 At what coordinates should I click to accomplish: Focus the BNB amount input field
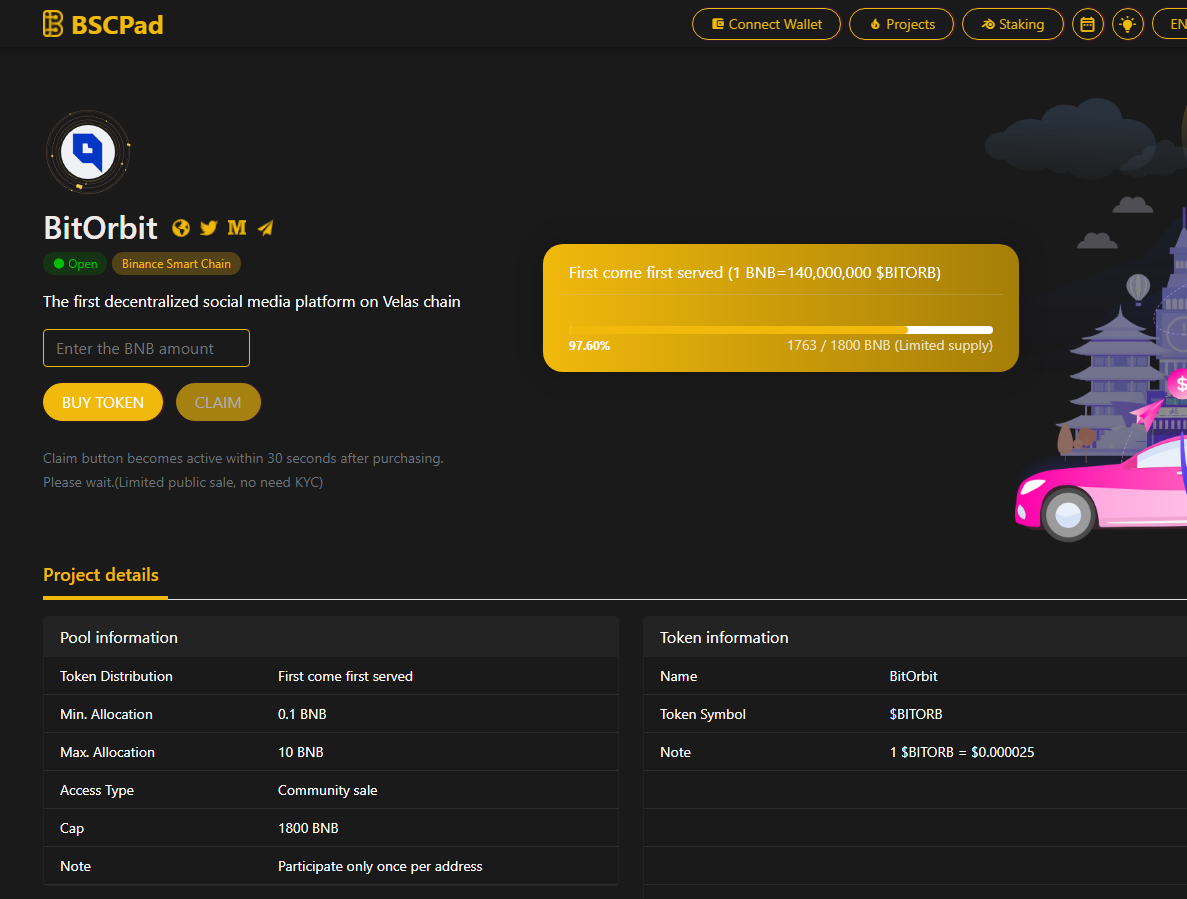[x=146, y=348]
